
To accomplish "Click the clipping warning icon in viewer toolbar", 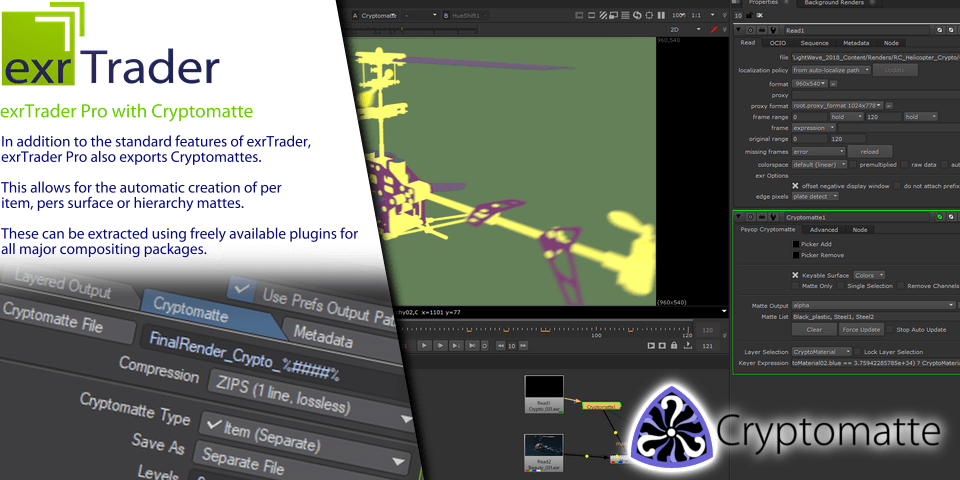I will click(x=579, y=15).
